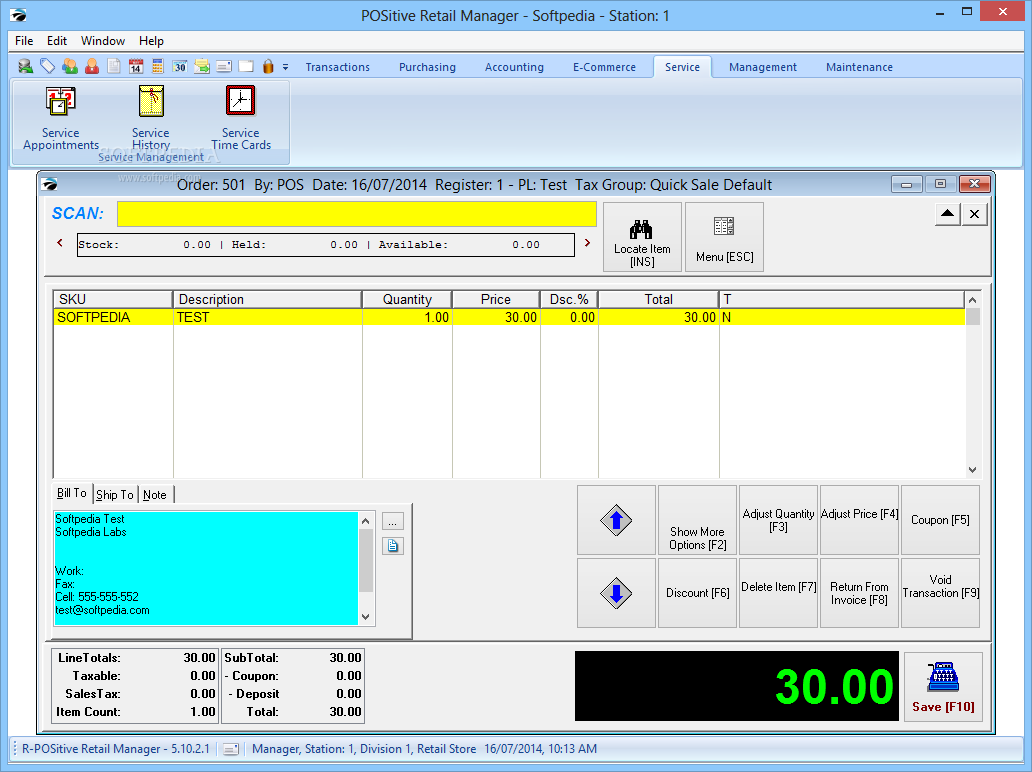Click the blank document toolbar icon
The image size is (1032, 772).
pos(114,66)
